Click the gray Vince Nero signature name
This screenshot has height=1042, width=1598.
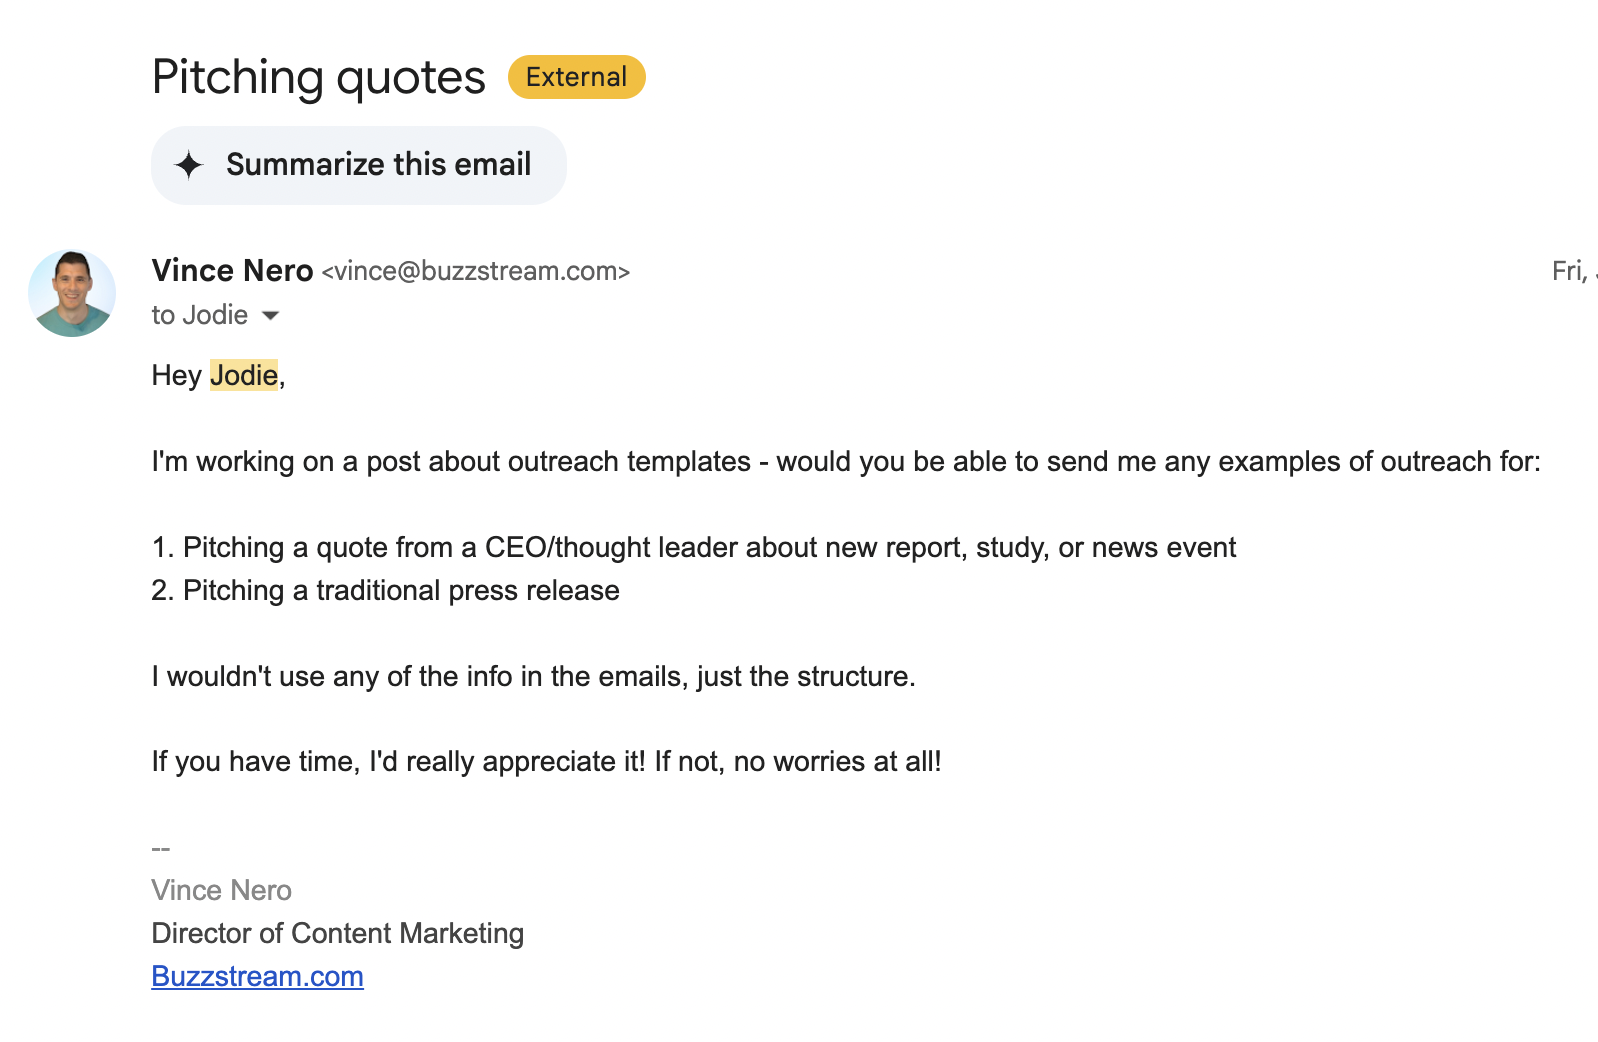(x=221, y=890)
